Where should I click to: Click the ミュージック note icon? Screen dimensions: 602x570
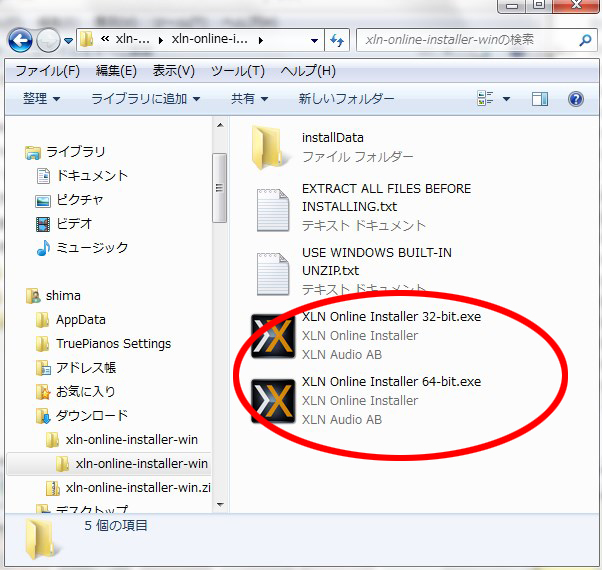click(43, 248)
